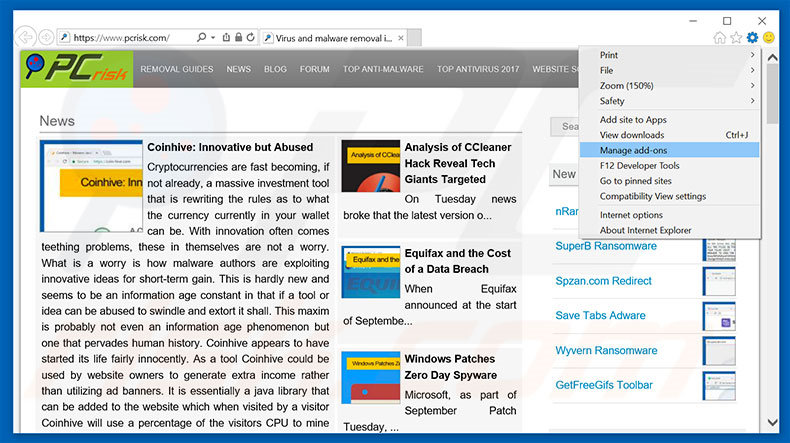Click the Windows Patches article thumbnail

pos(370,378)
